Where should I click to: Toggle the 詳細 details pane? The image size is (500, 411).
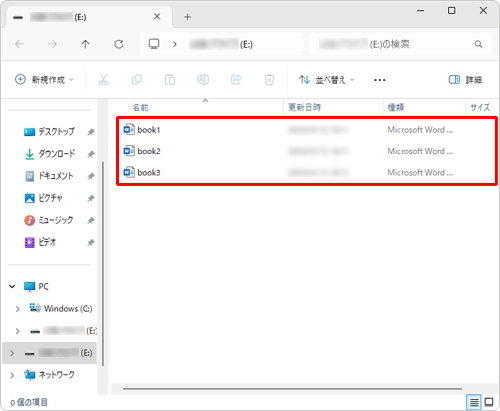tap(465, 80)
